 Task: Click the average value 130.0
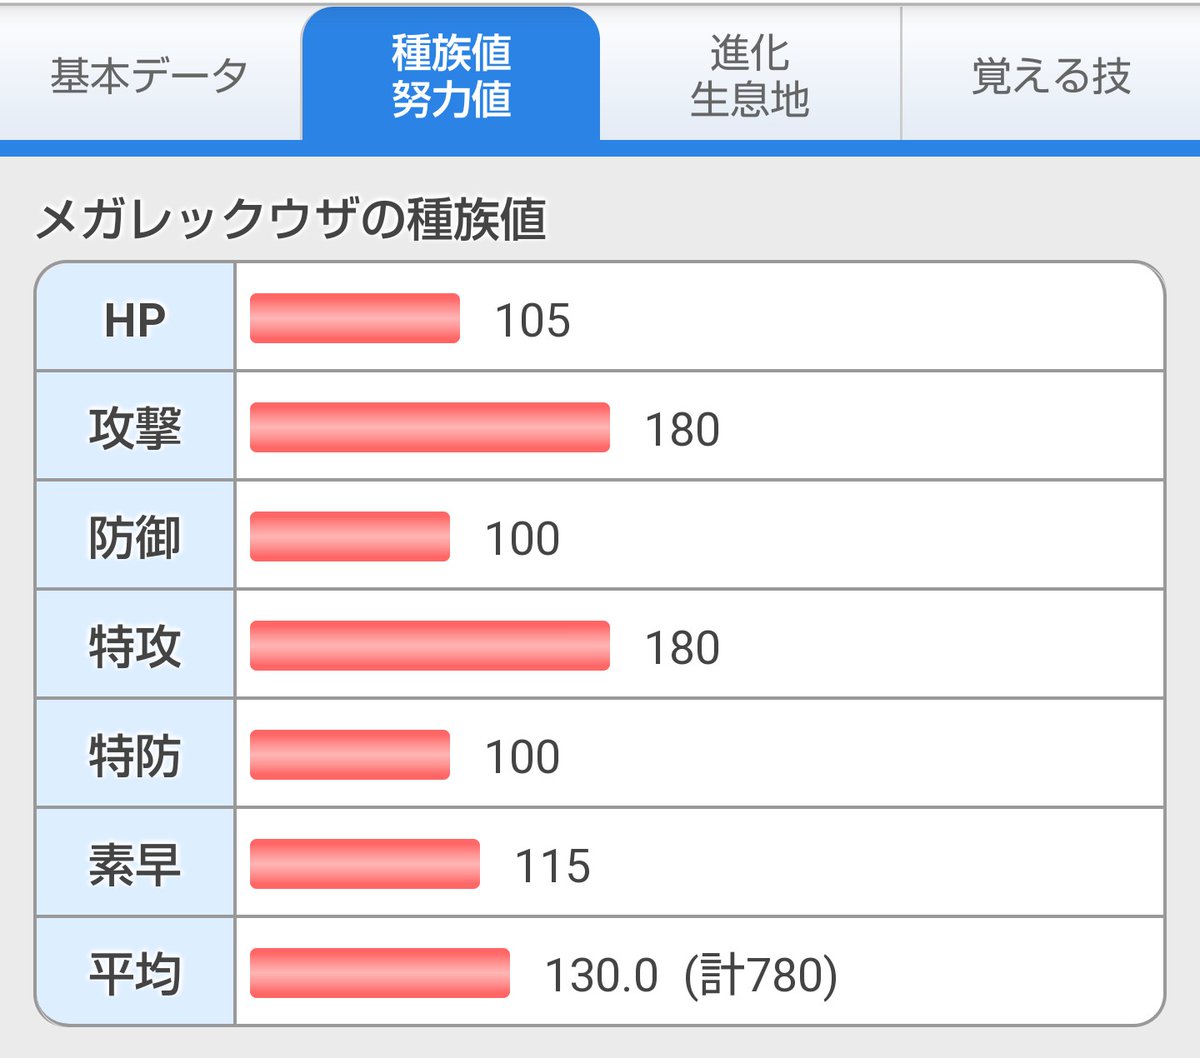[601, 975]
